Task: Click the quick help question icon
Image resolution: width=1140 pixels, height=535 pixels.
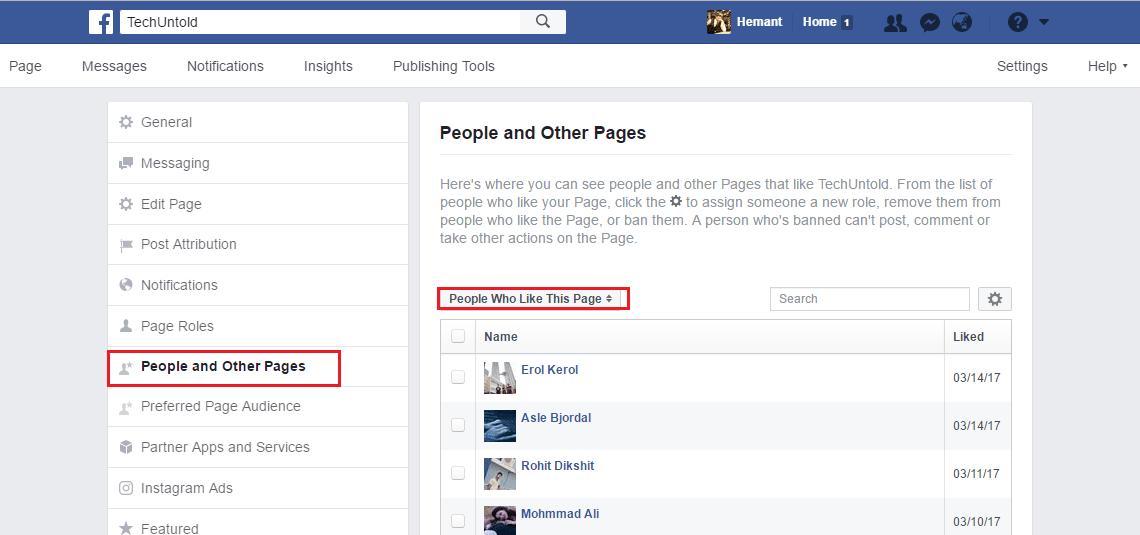Action: point(1018,23)
